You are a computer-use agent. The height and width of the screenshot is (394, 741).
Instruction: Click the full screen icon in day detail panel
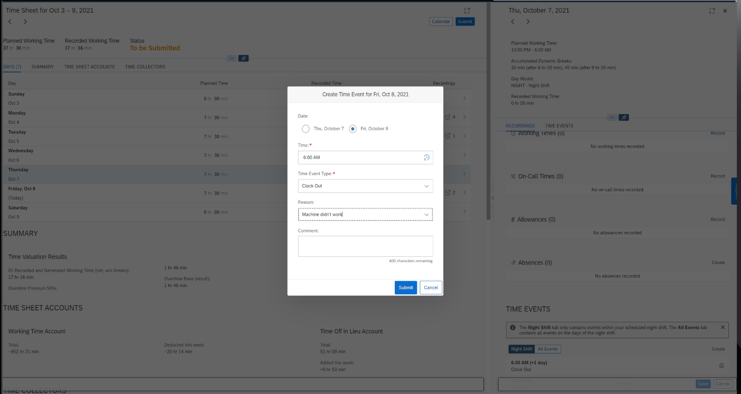[712, 10]
